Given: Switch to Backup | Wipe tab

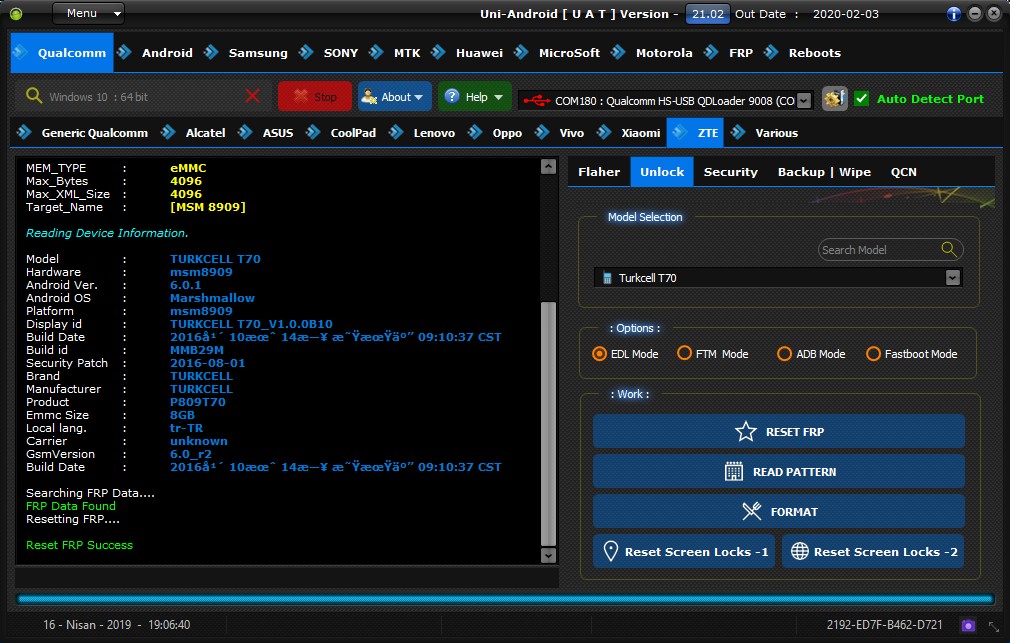Looking at the screenshot, I should [x=824, y=172].
